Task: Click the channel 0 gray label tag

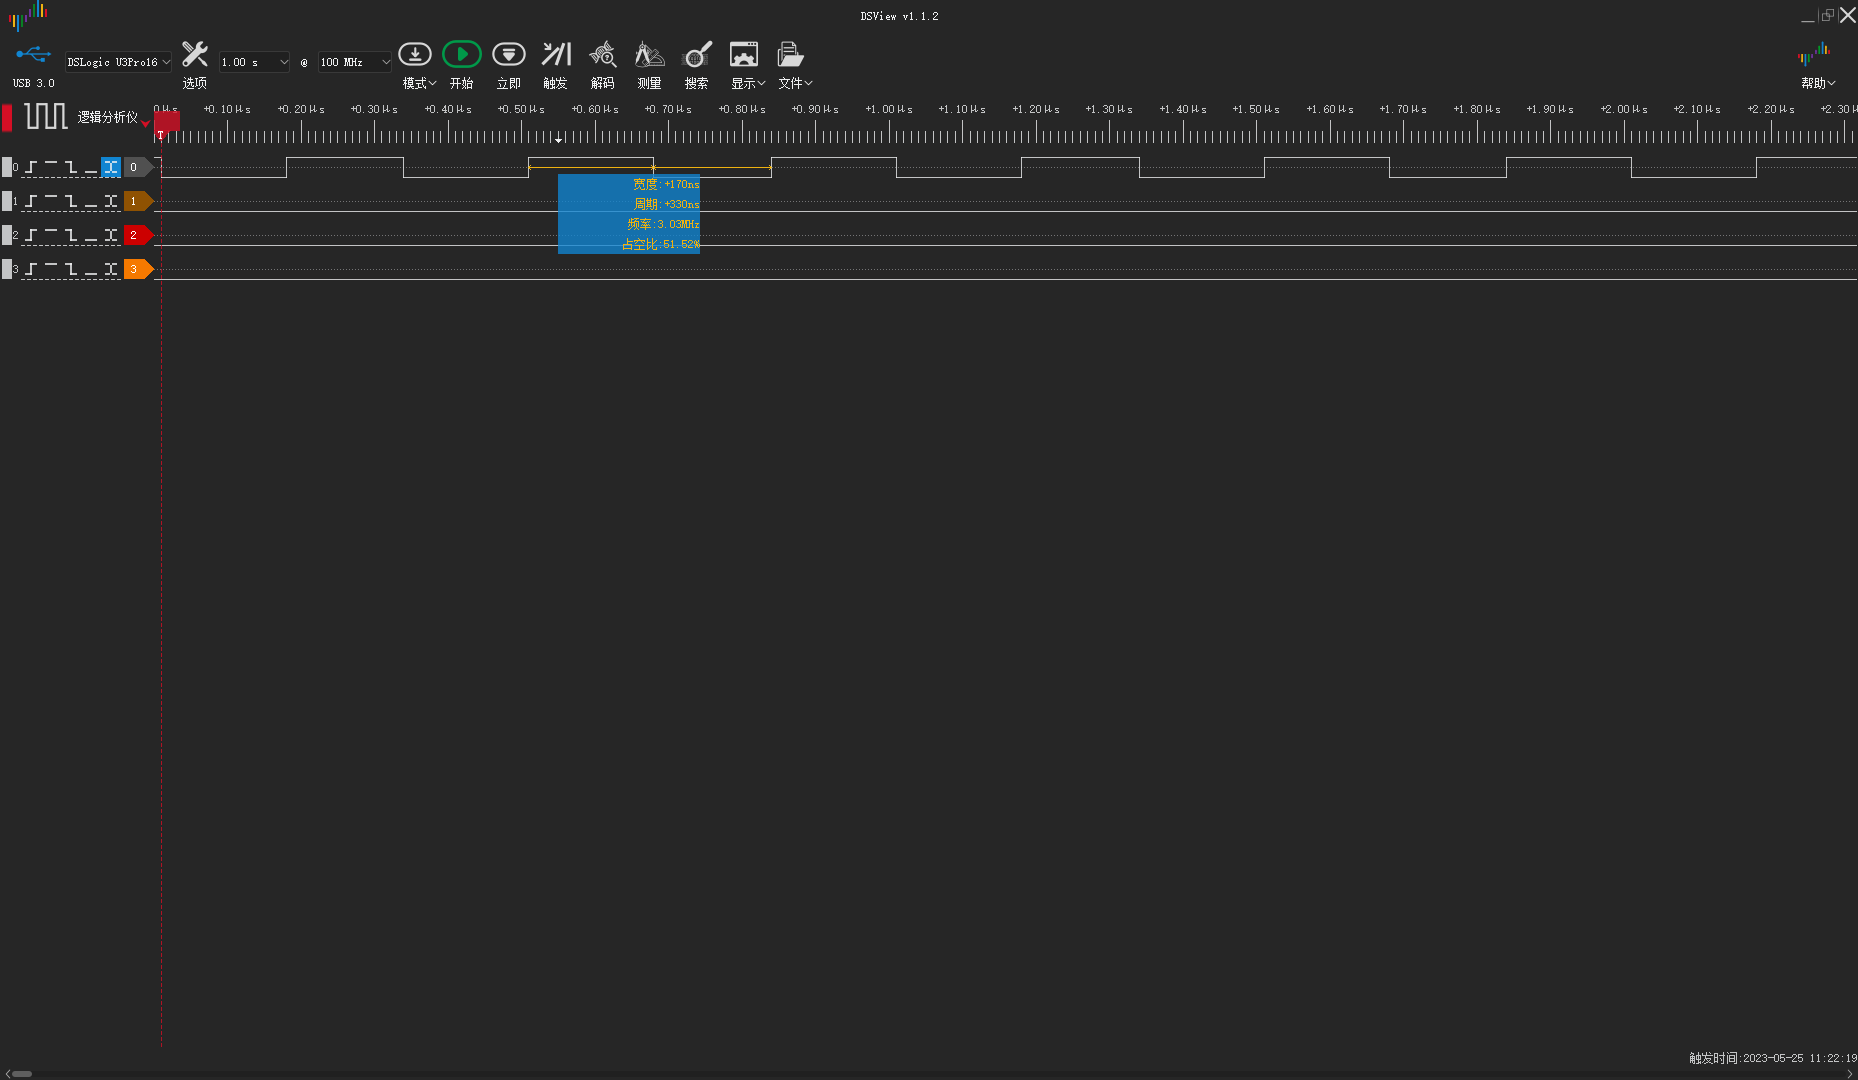Action: 138,167
